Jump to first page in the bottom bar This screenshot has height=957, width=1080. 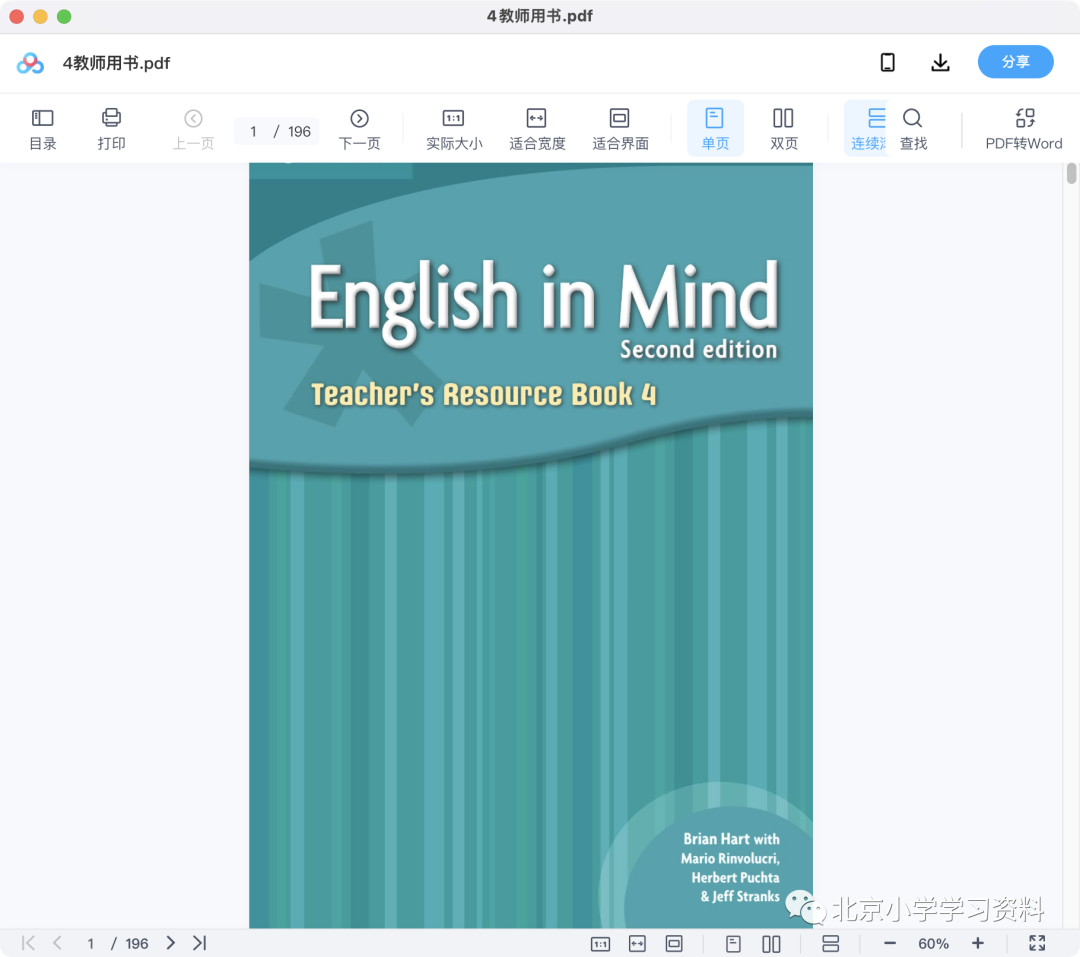28,943
